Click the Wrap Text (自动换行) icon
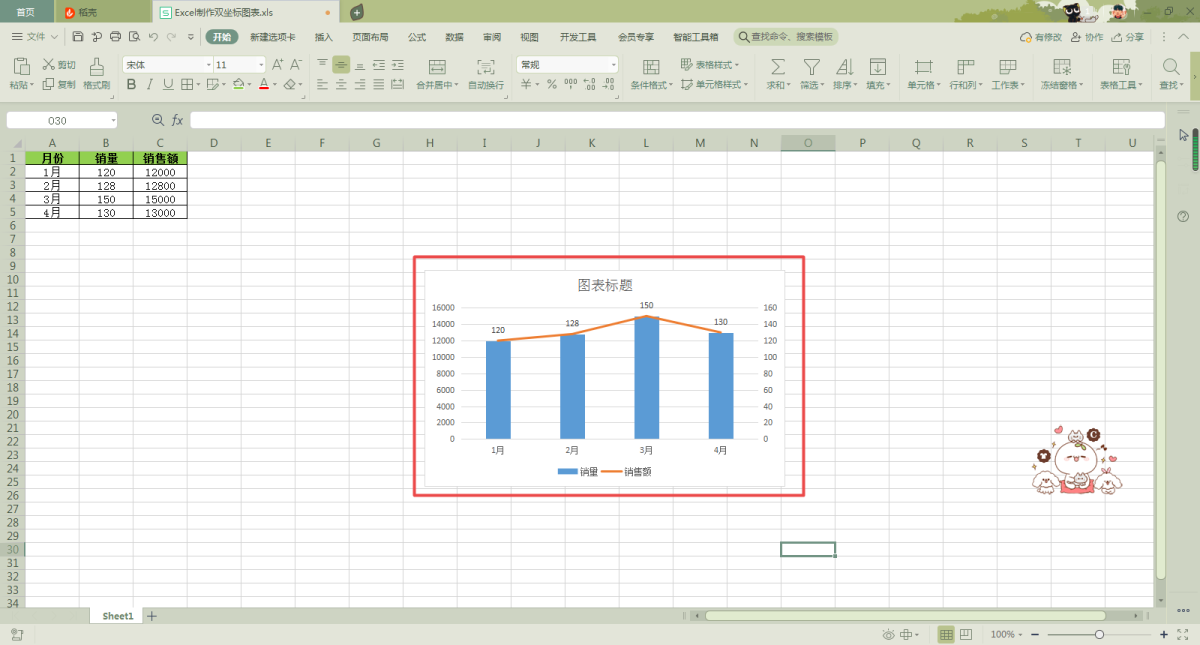The width and height of the screenshot is (1200, 645). 486,67
